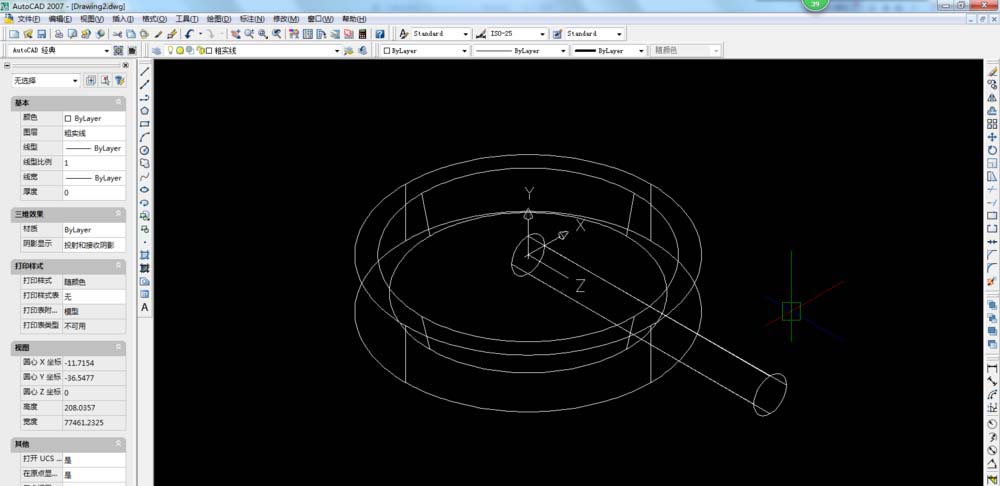Select the Rectangle draw tool

[145, 124]
